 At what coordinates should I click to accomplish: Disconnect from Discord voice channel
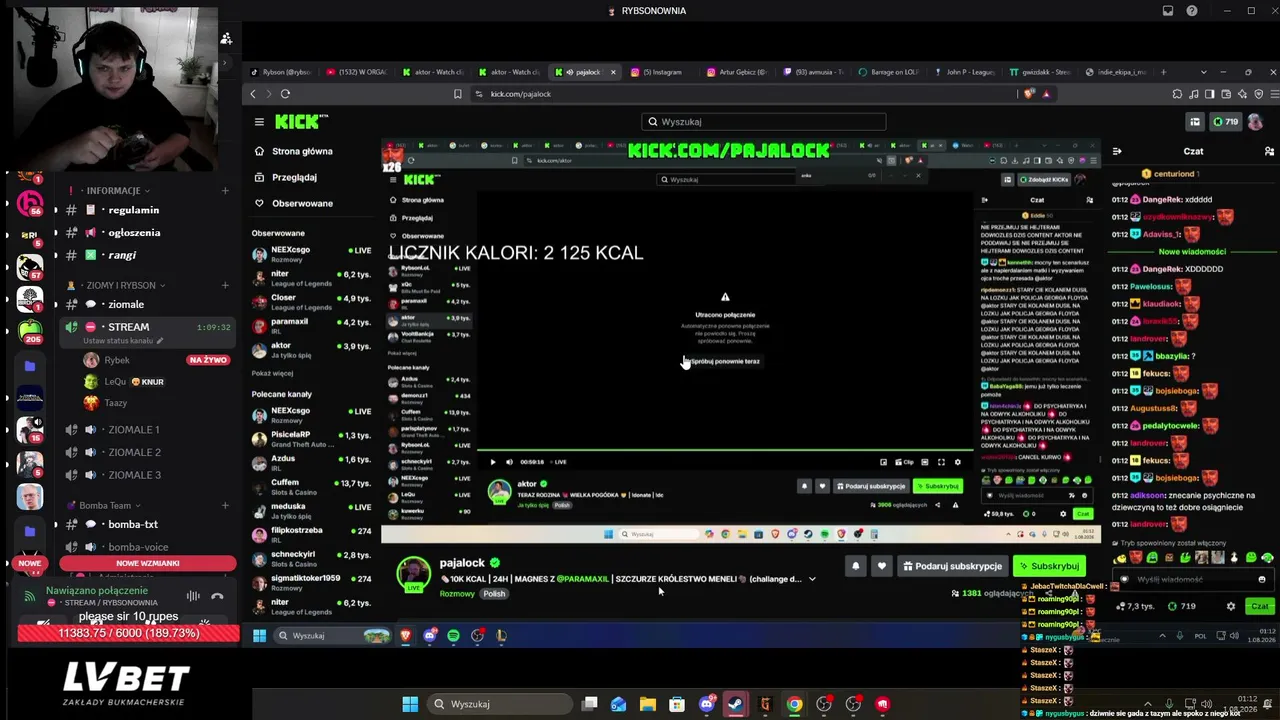click(x=217, y=596)
